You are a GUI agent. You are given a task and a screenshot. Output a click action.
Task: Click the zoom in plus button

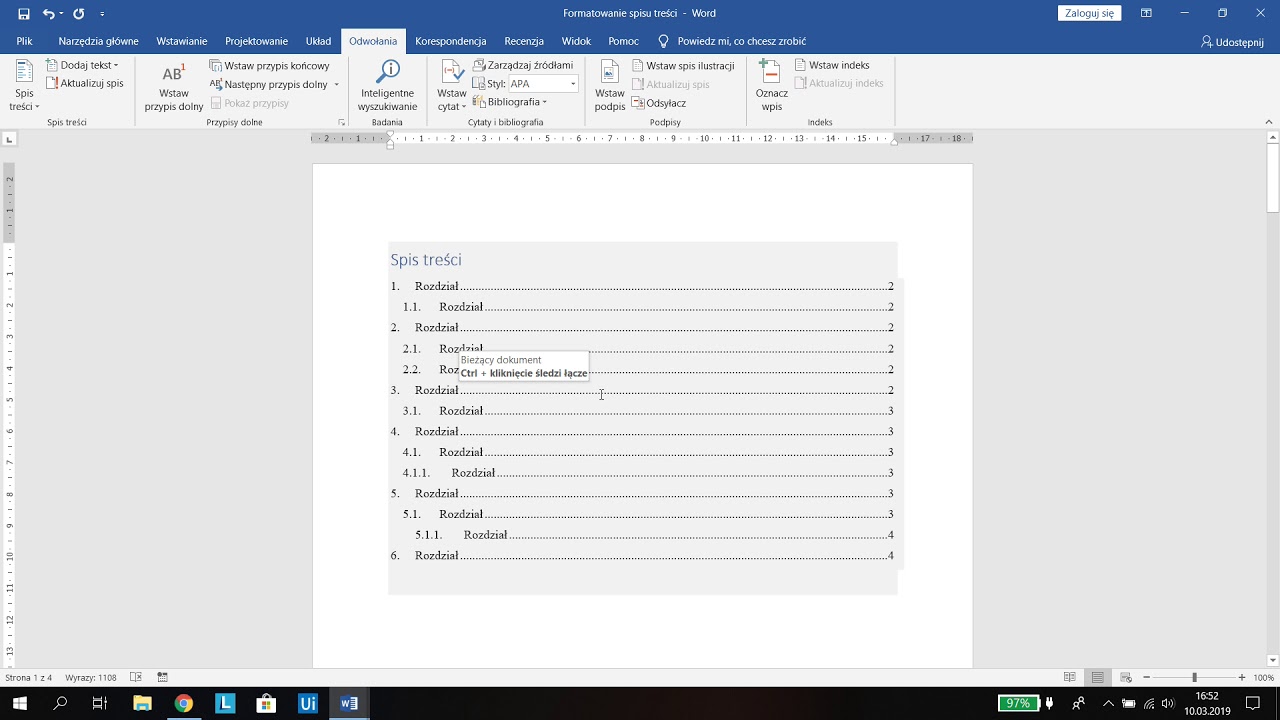tap(1241, 678)
